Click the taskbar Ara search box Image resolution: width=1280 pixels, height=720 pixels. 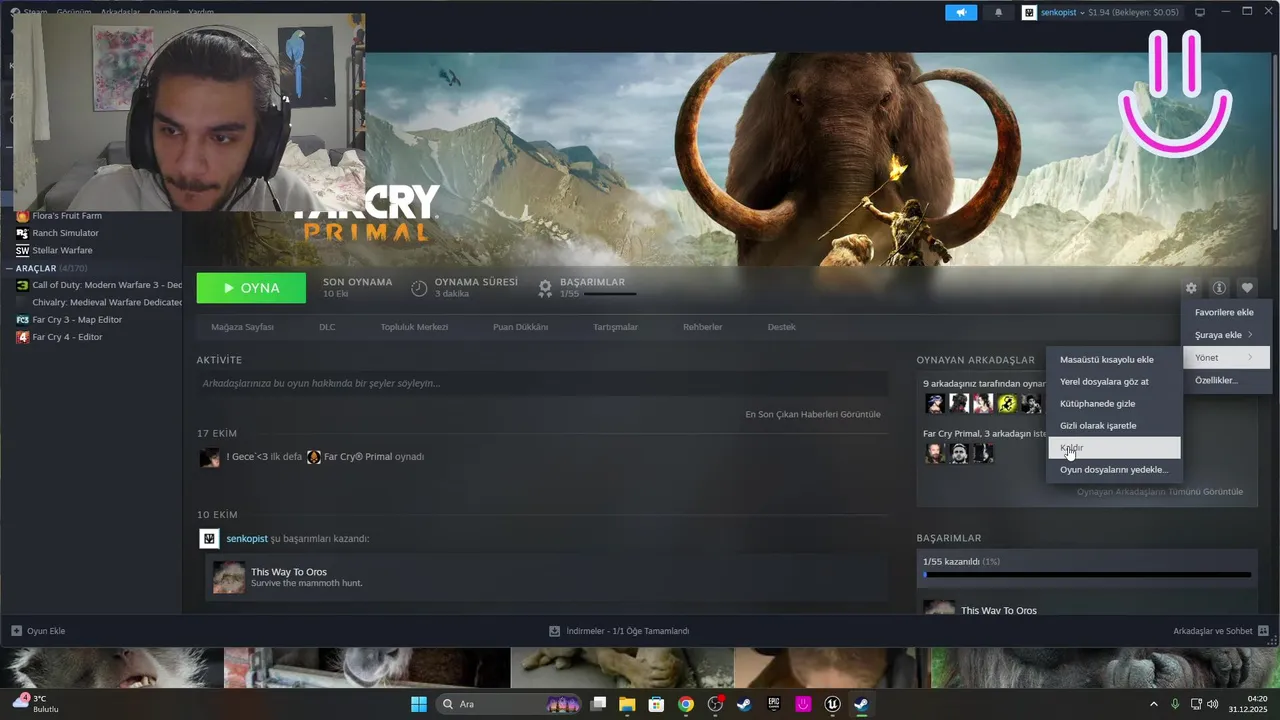(510, 704)
